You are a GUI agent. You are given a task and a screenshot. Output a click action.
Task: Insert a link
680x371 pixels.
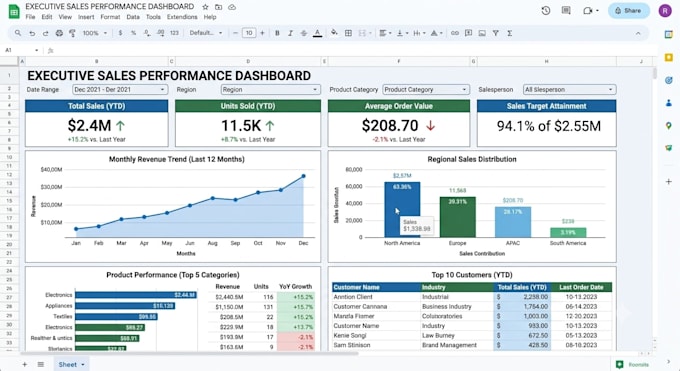(454, 33)
